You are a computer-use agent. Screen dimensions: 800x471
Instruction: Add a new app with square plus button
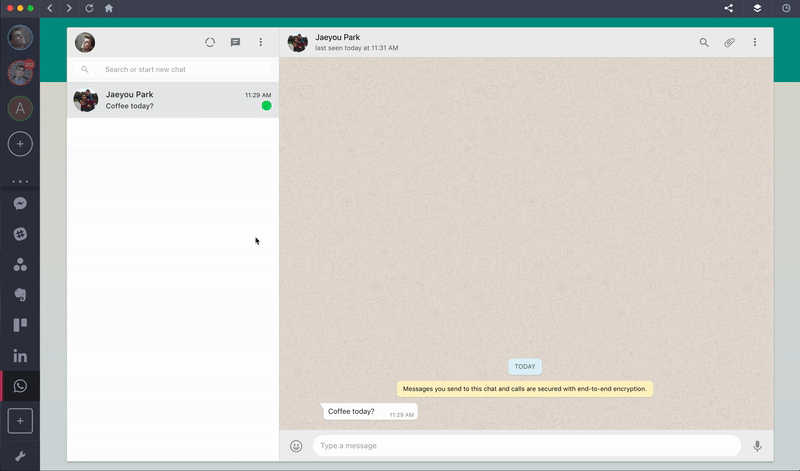click(20, 421)
